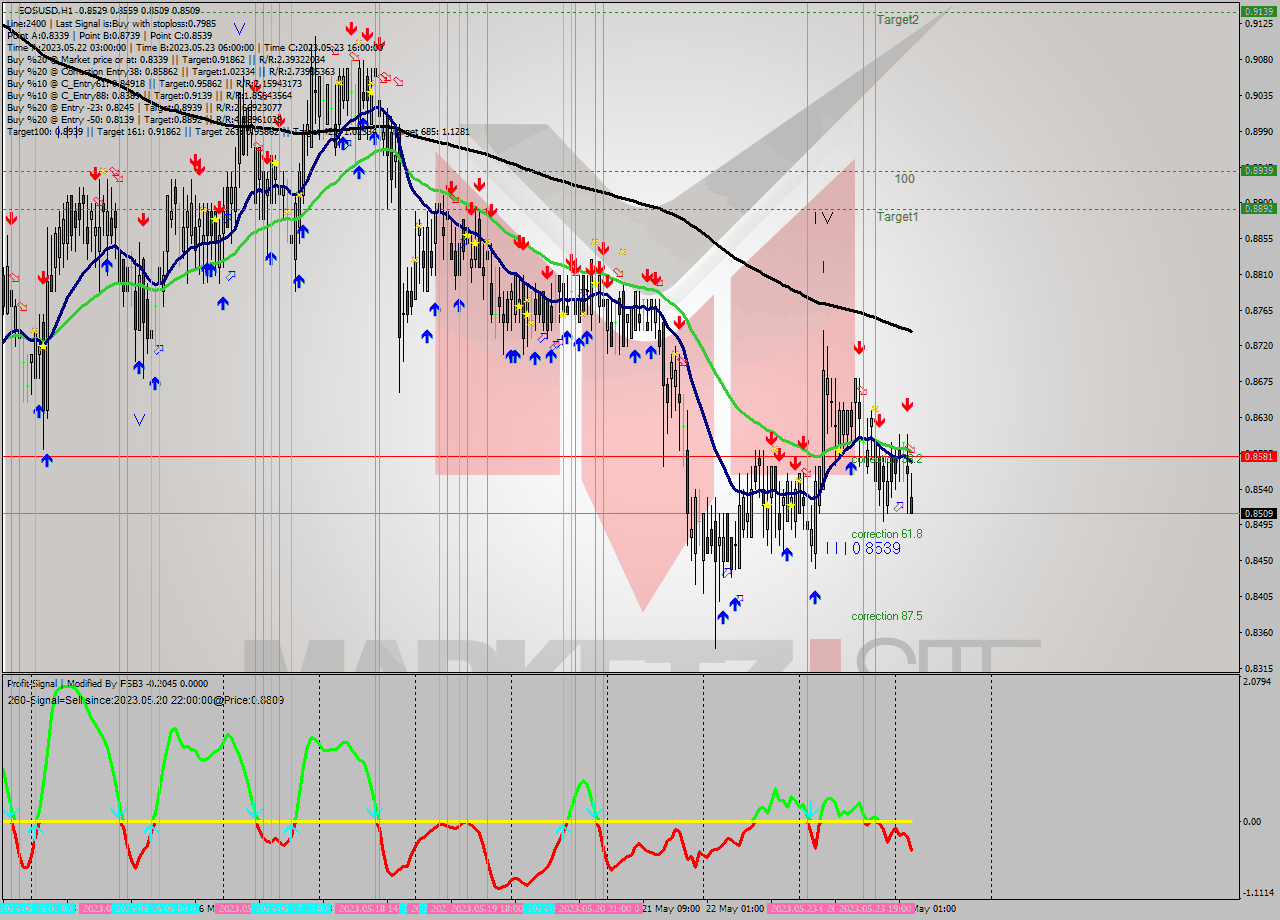Click the Target1 level label
This screenshot has height=920, width=1280.
tap(897, 216)
